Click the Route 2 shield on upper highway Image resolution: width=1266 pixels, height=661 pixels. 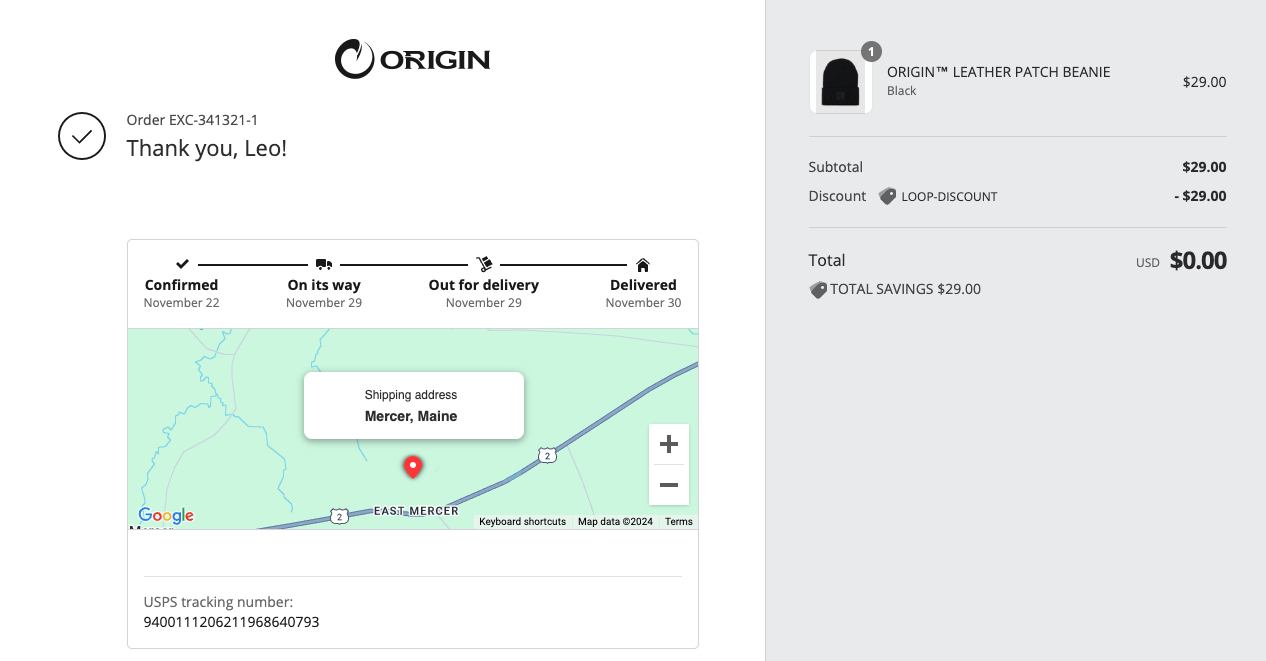546,456
